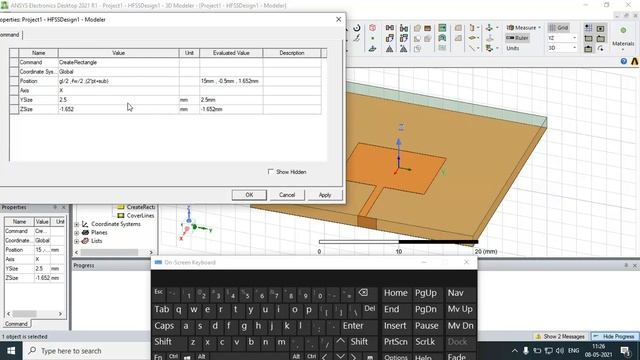The image size is (640, 360).
Task: Expand the Planes tree node
Action: coord(77,233)
